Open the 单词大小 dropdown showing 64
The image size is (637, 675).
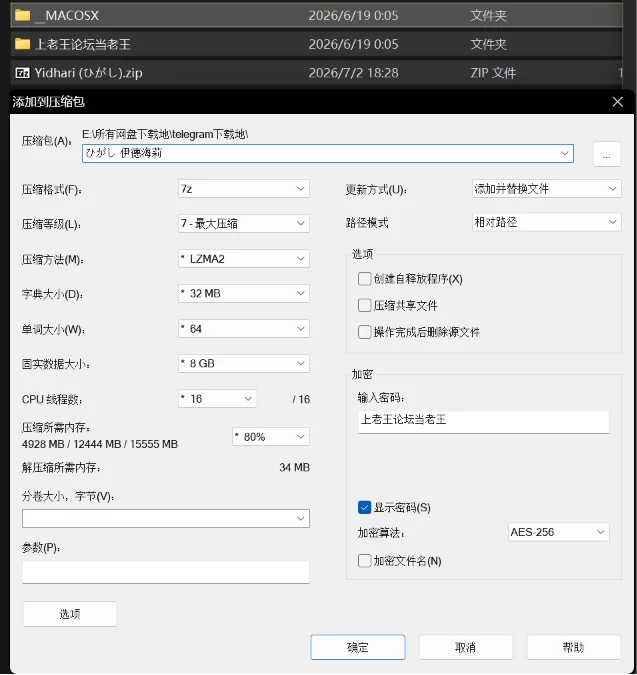pos(244,329)
